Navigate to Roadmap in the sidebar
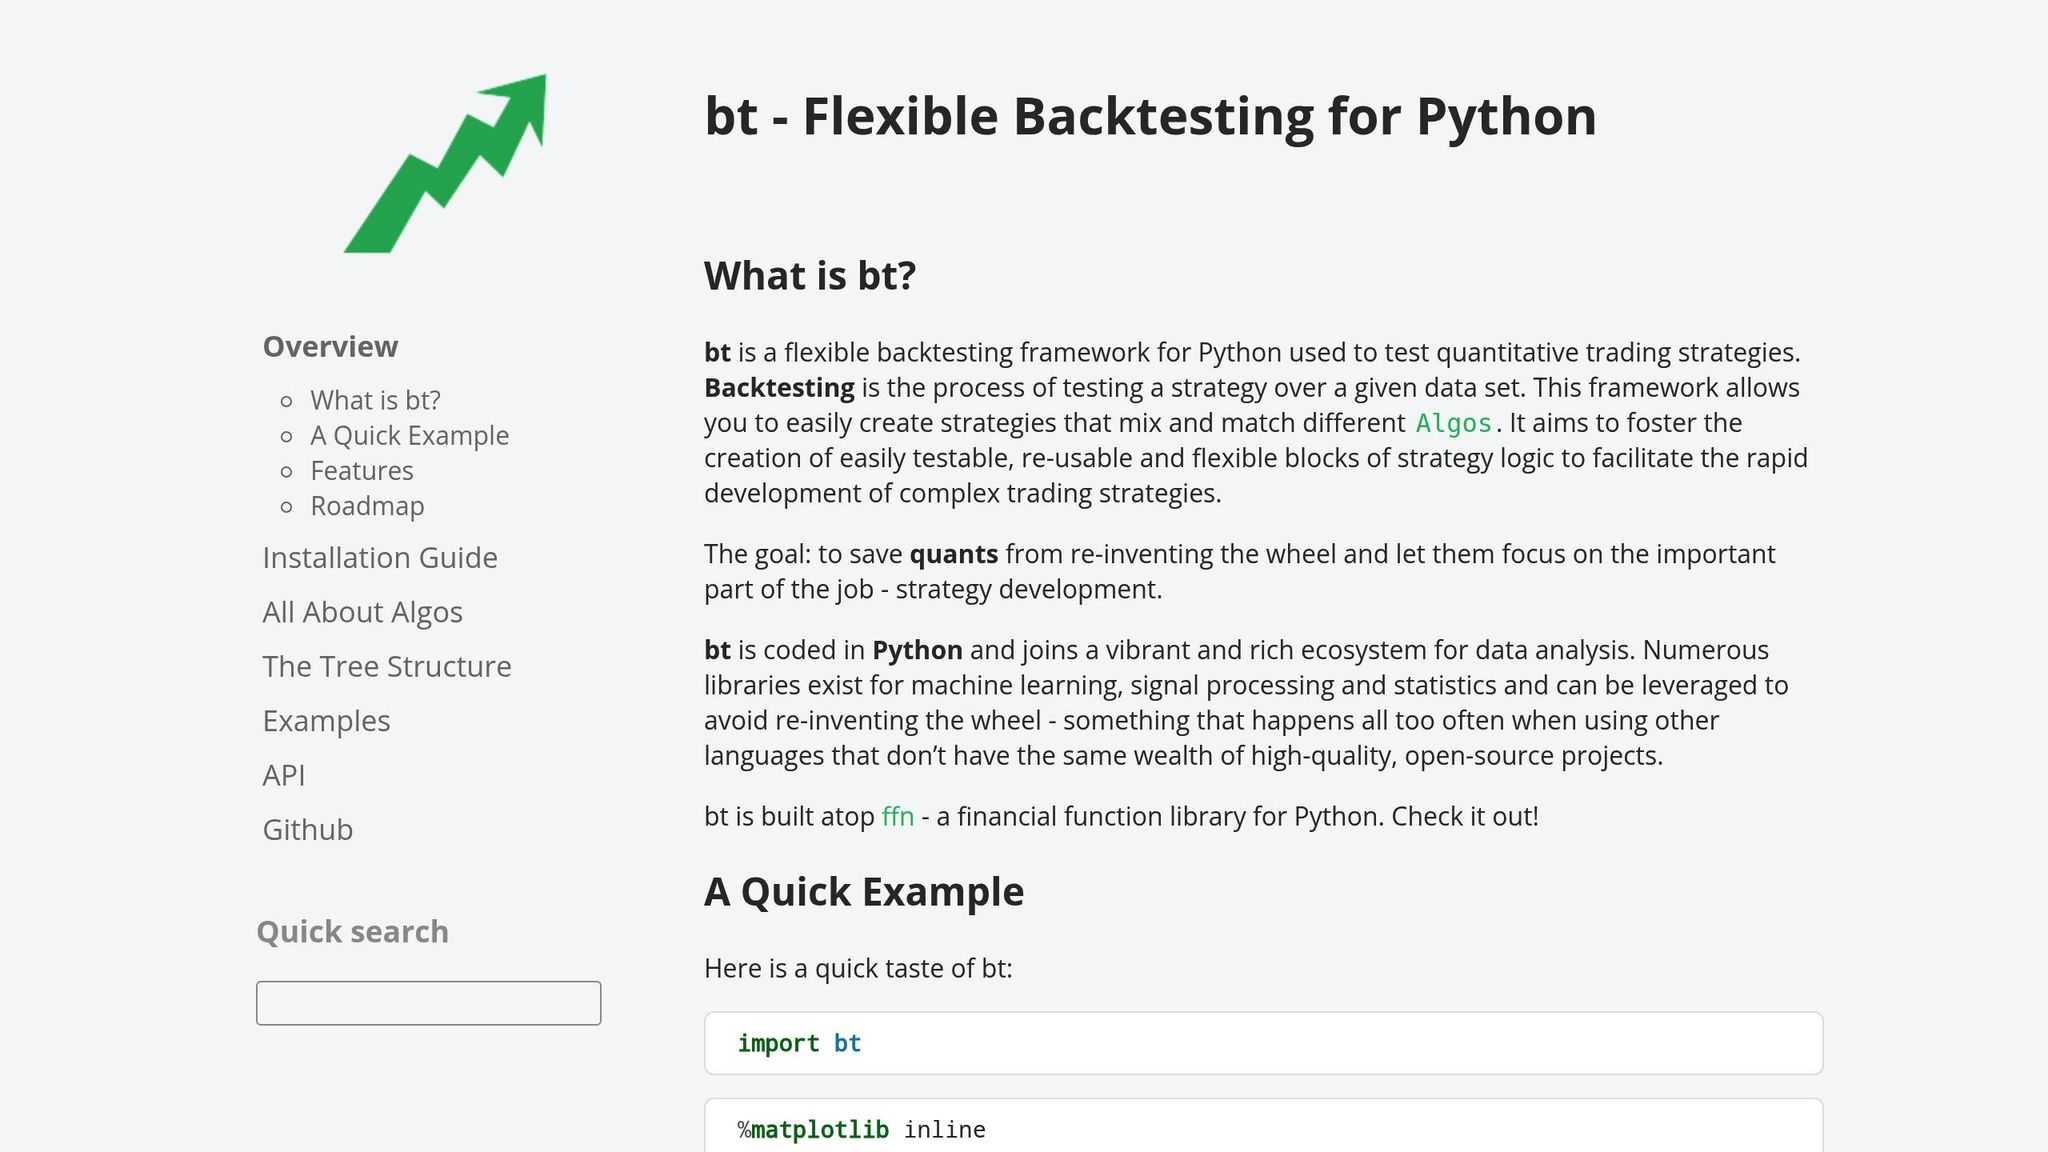 click(x=367, y=506)
